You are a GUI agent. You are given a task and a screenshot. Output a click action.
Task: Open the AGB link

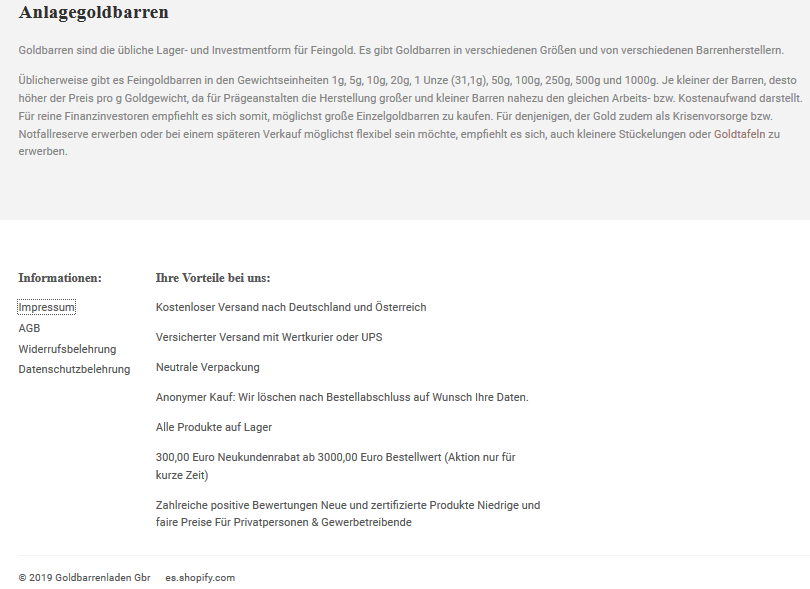pos(29,328)
